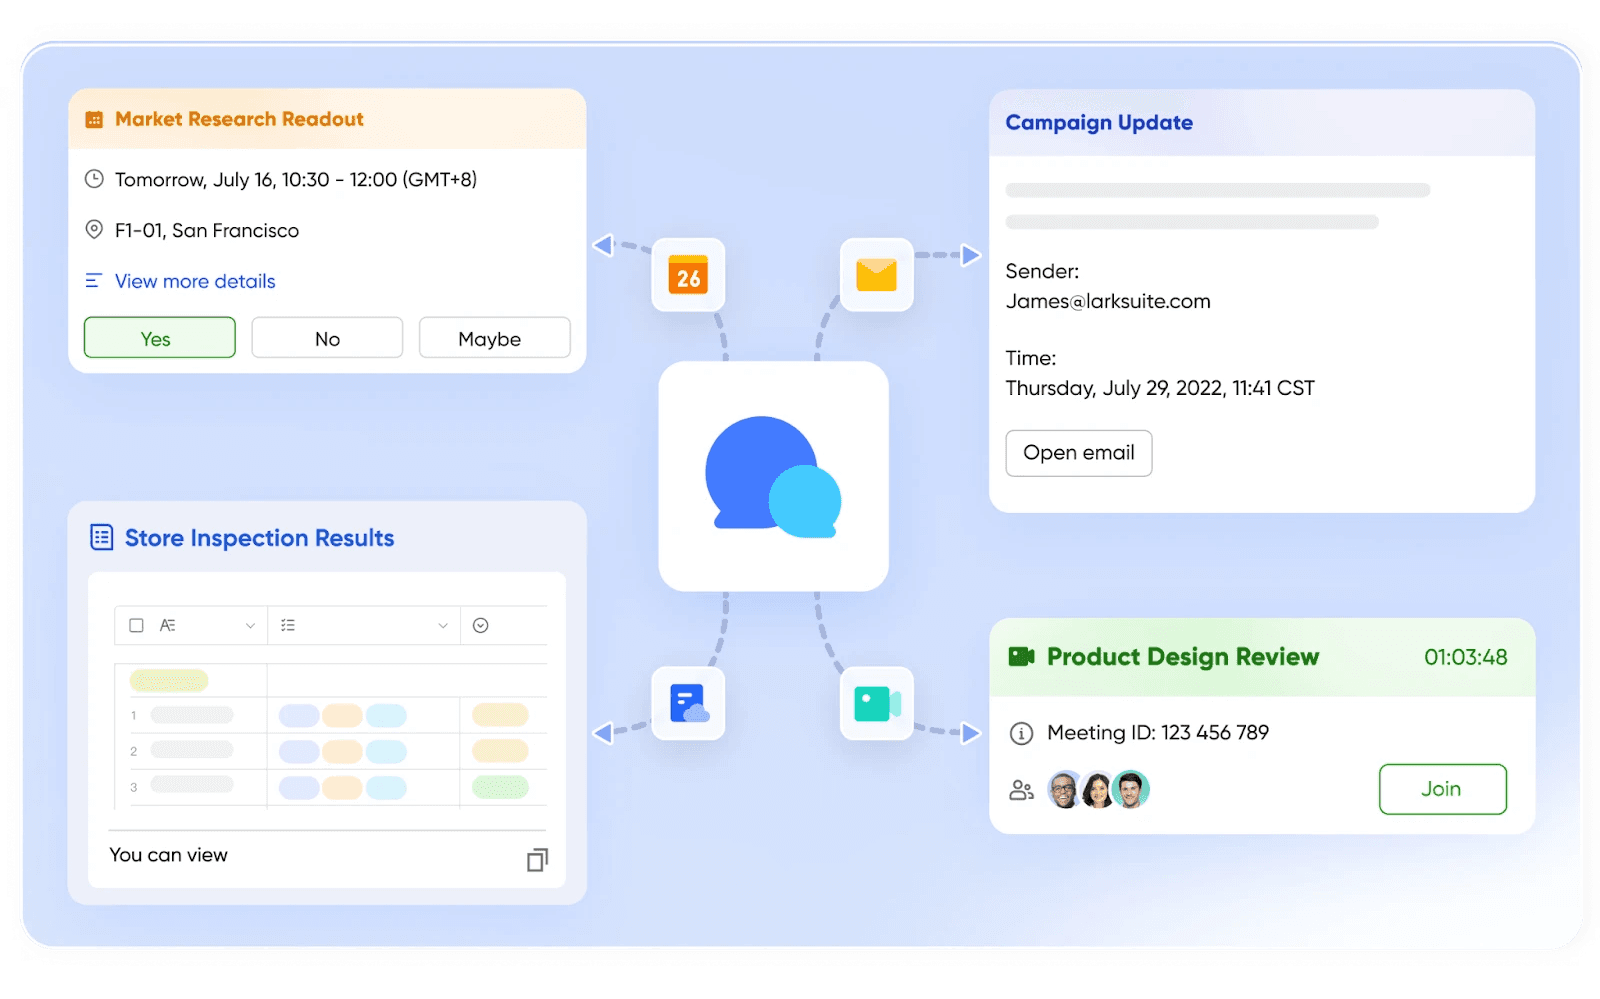Click the copy icon next to You can view
This screenshot has width=1600, height=999.
click(x=537, y=859)
